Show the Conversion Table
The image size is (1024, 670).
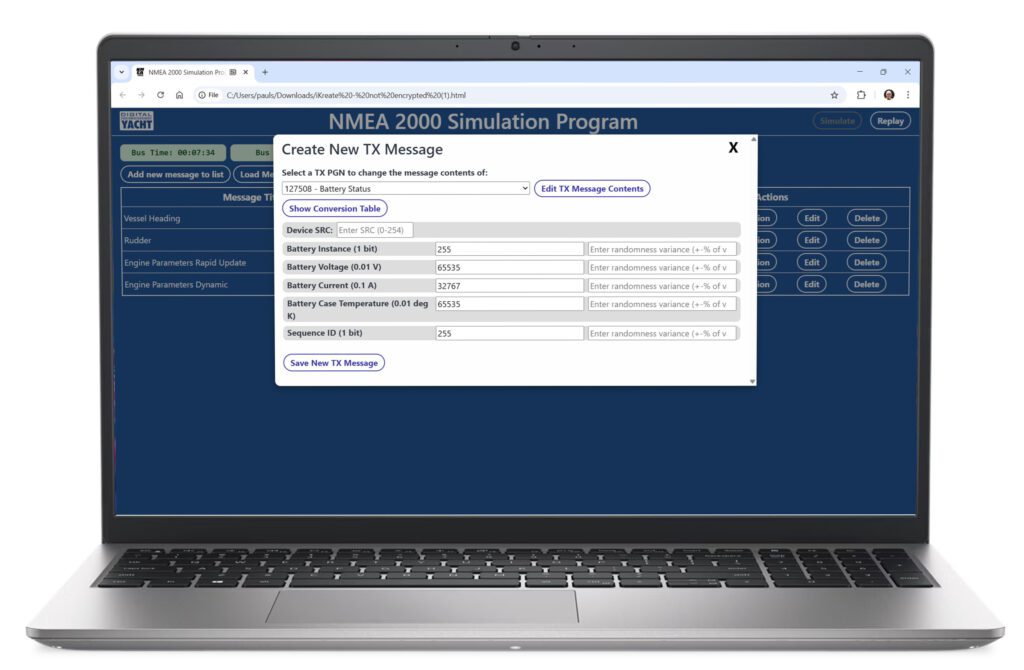point(334,208)
